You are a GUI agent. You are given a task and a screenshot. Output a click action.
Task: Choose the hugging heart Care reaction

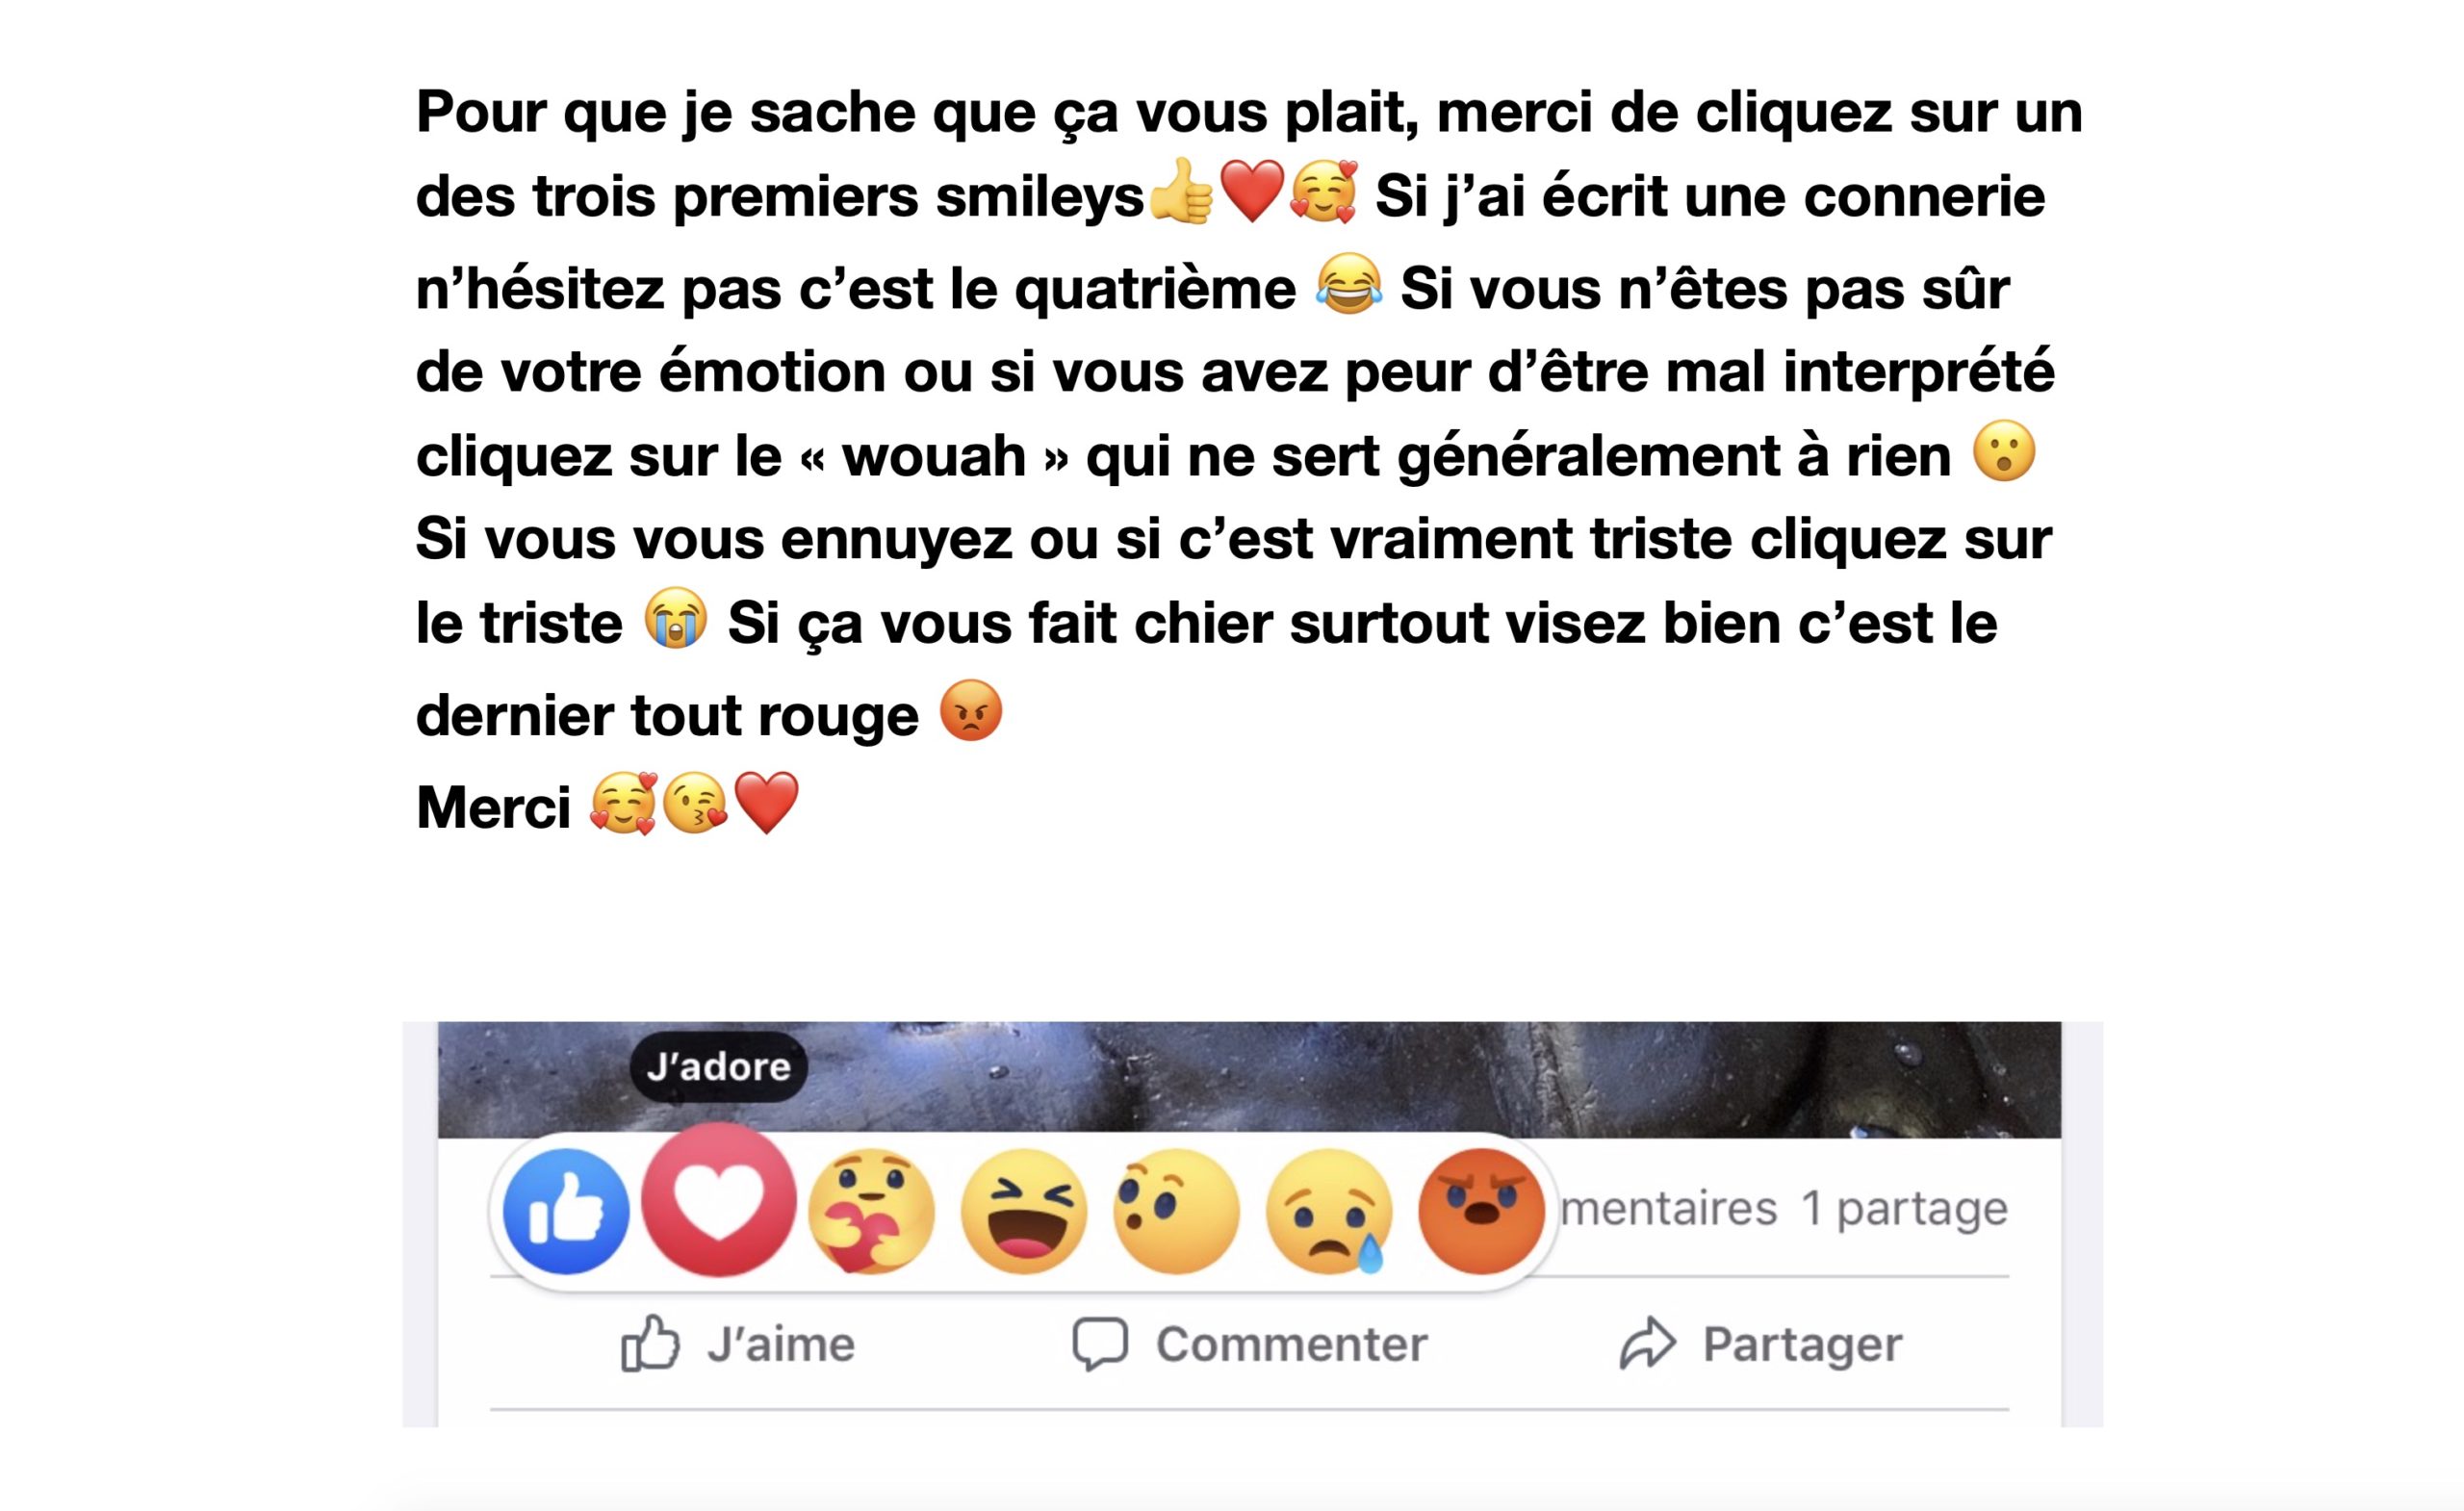point(871,1211)
